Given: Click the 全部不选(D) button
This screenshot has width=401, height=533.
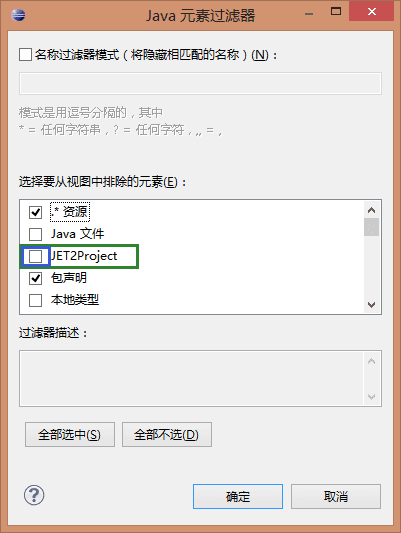Looking at the screenshot, I should point(167,434).
